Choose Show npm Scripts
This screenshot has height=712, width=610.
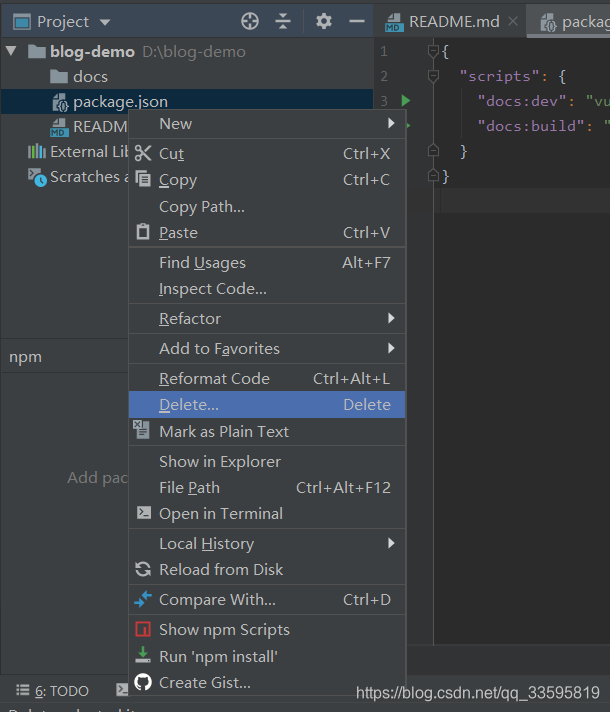(267, 630)
